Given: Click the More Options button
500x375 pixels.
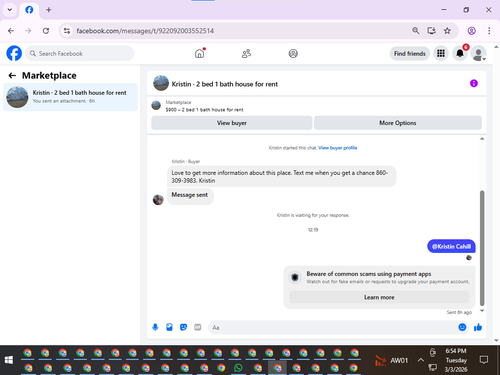Looking at the screenshot, I should [x=398, y=123].
